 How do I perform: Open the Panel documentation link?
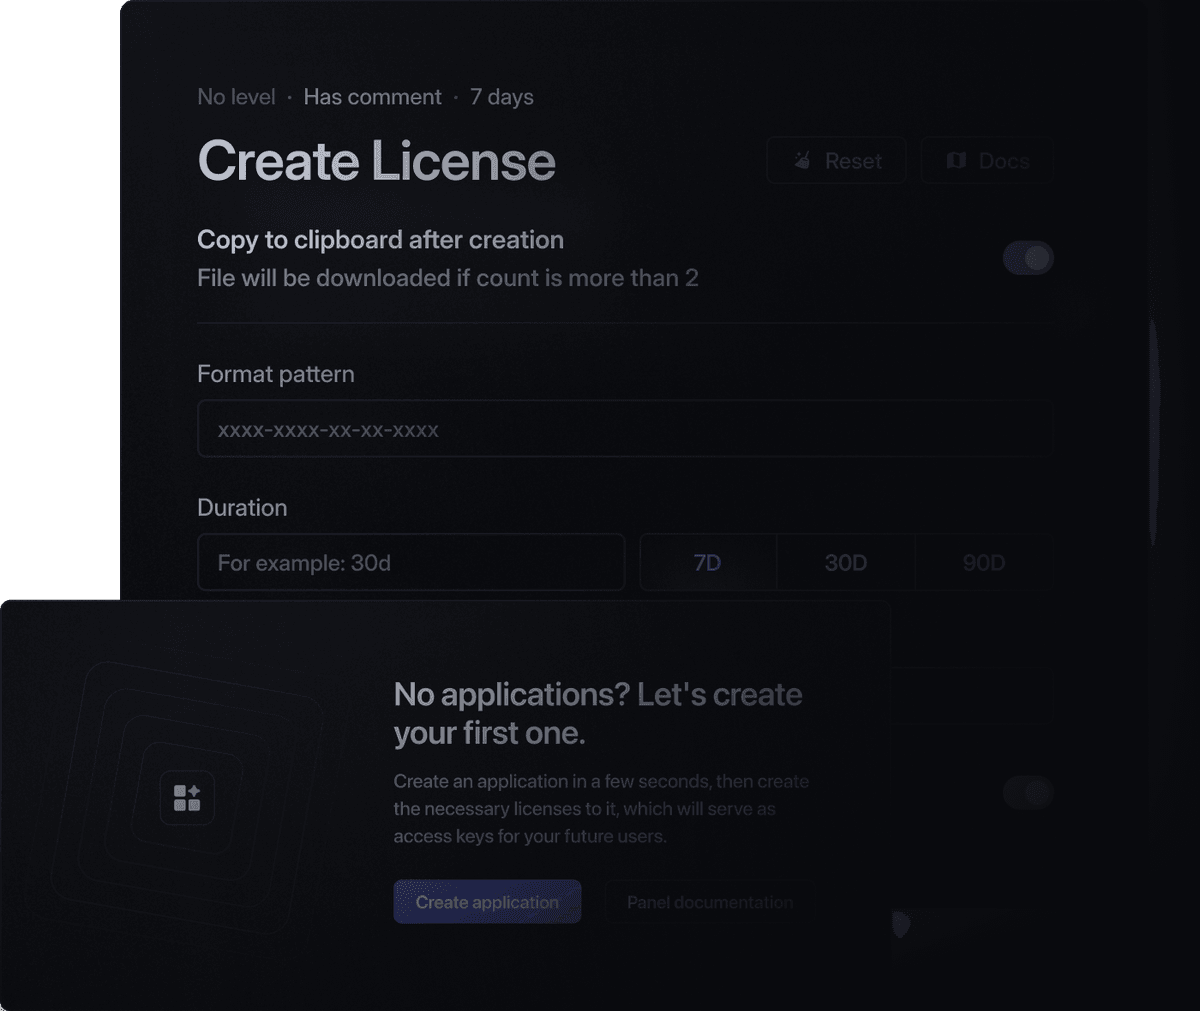(x=710, y=902)
